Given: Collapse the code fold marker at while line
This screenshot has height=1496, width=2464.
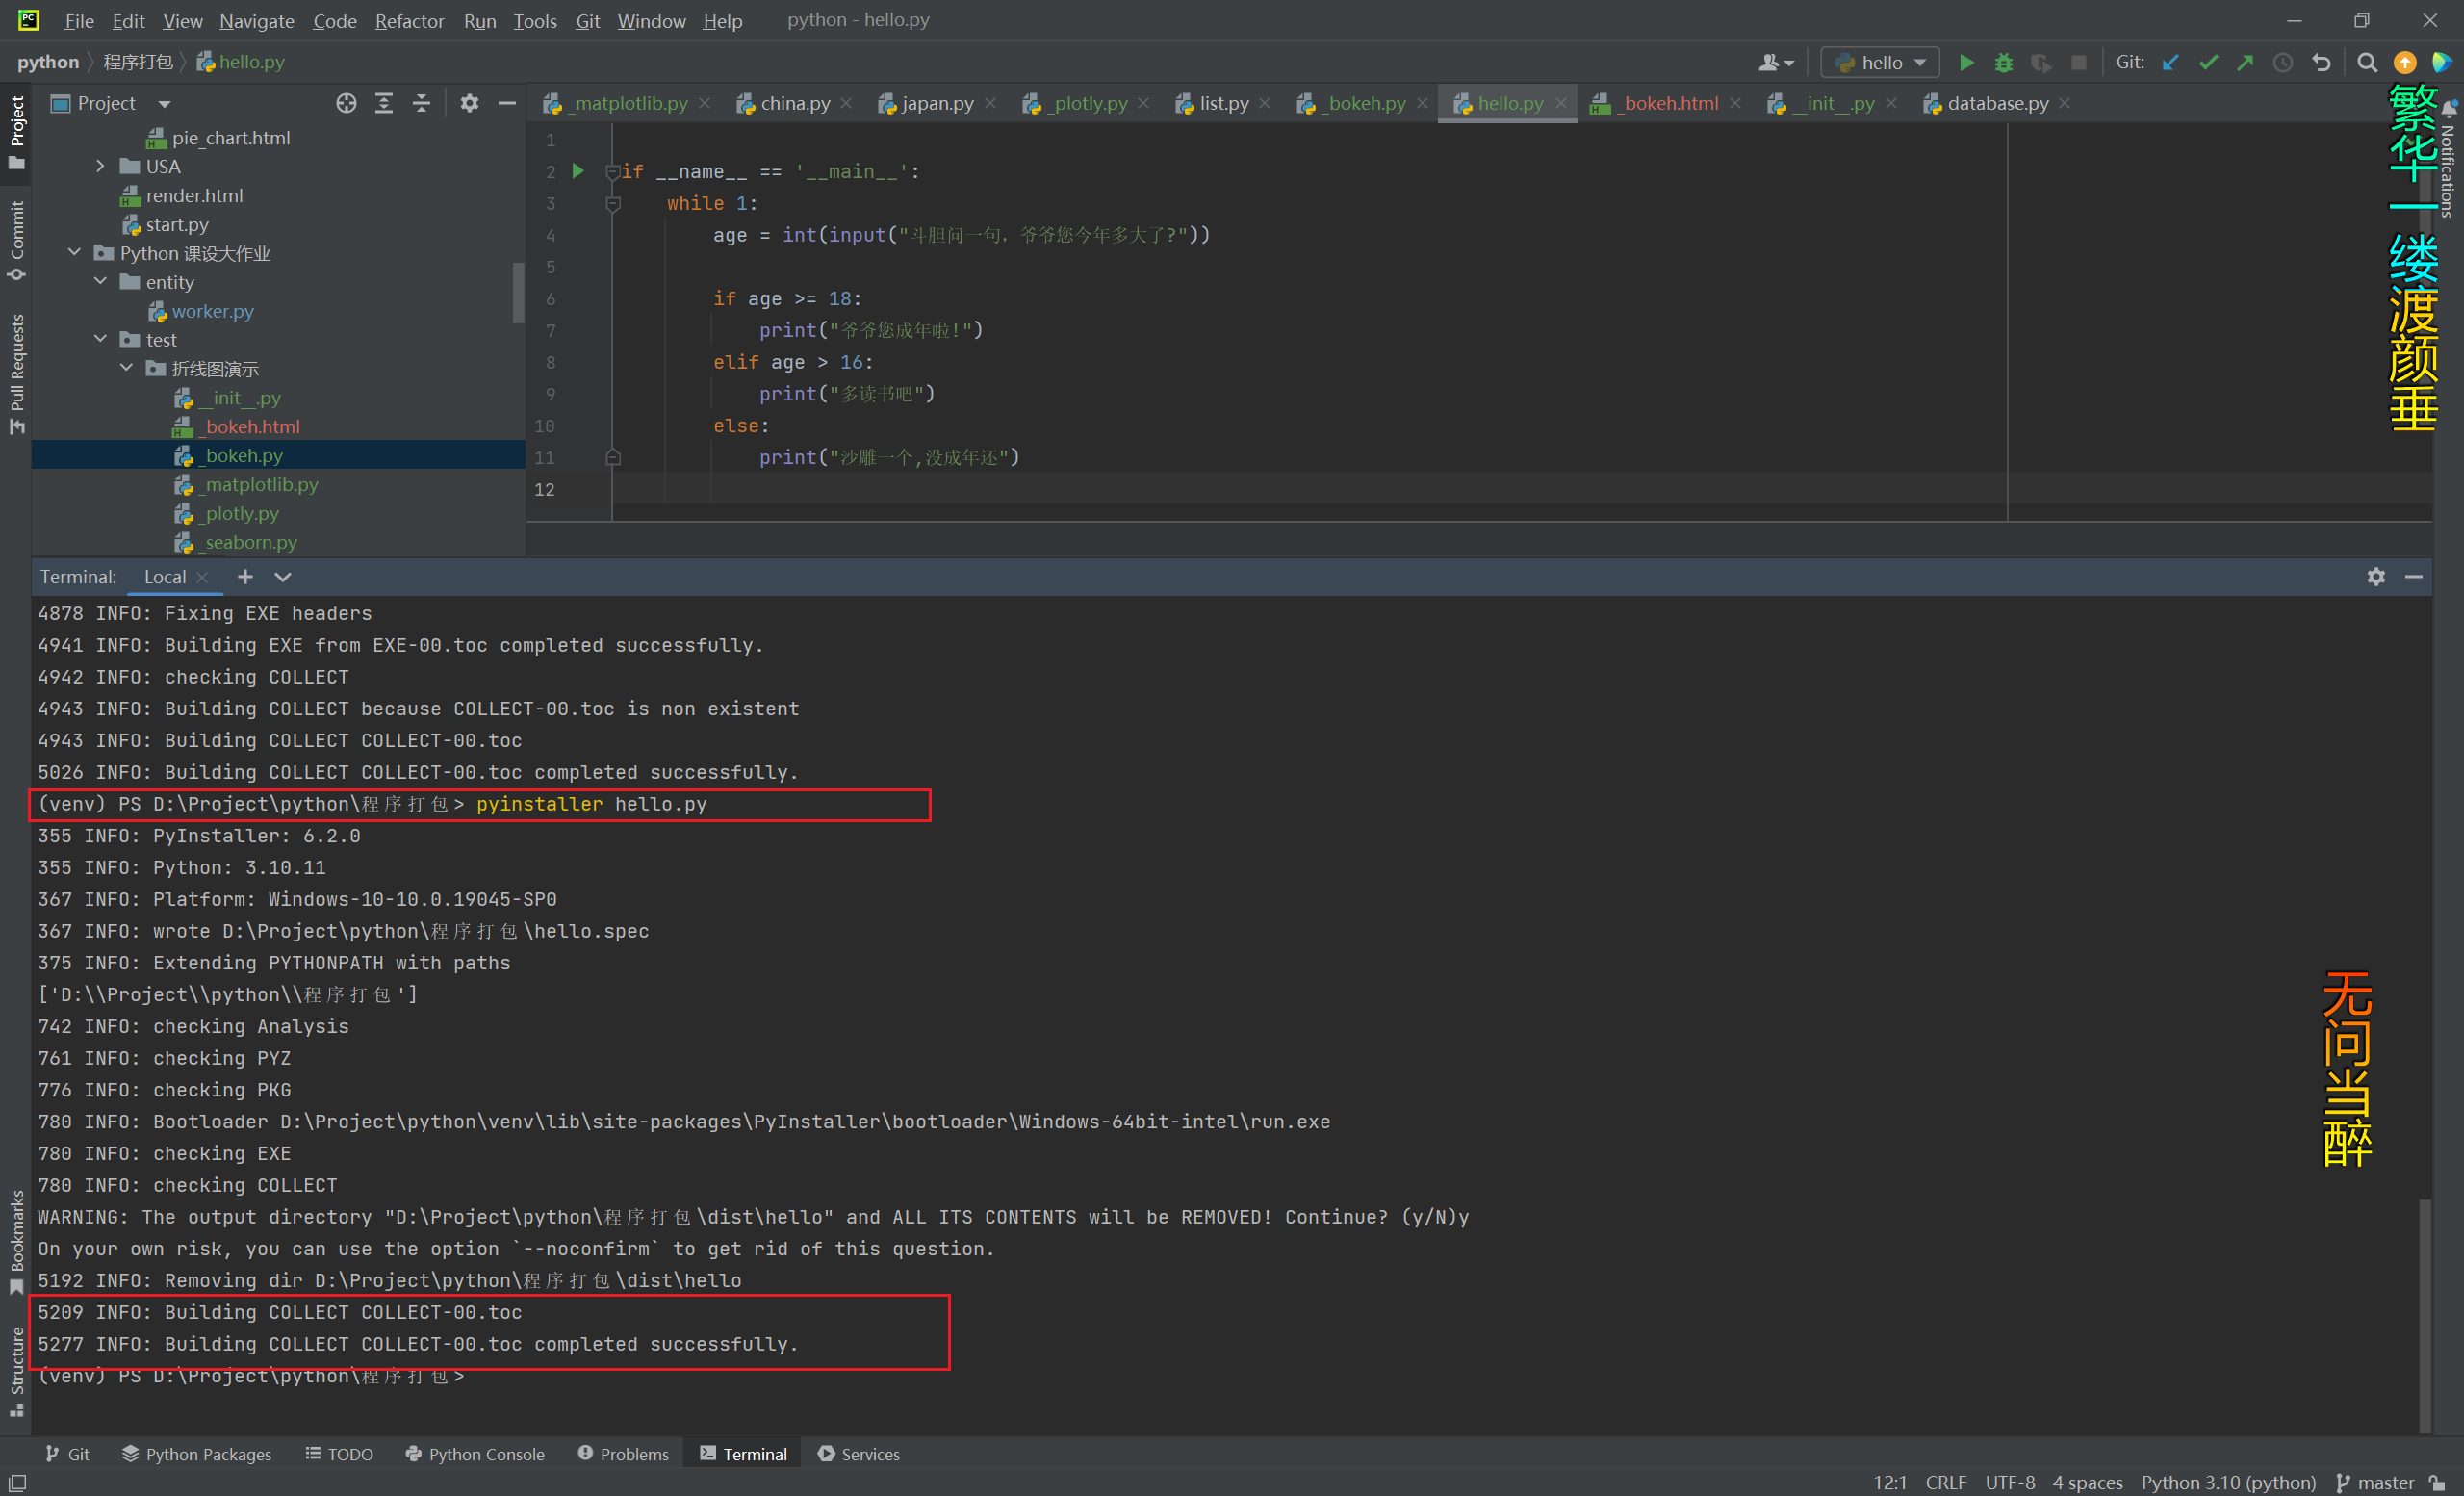Looking at the screenshot, I should coord(613,204).
